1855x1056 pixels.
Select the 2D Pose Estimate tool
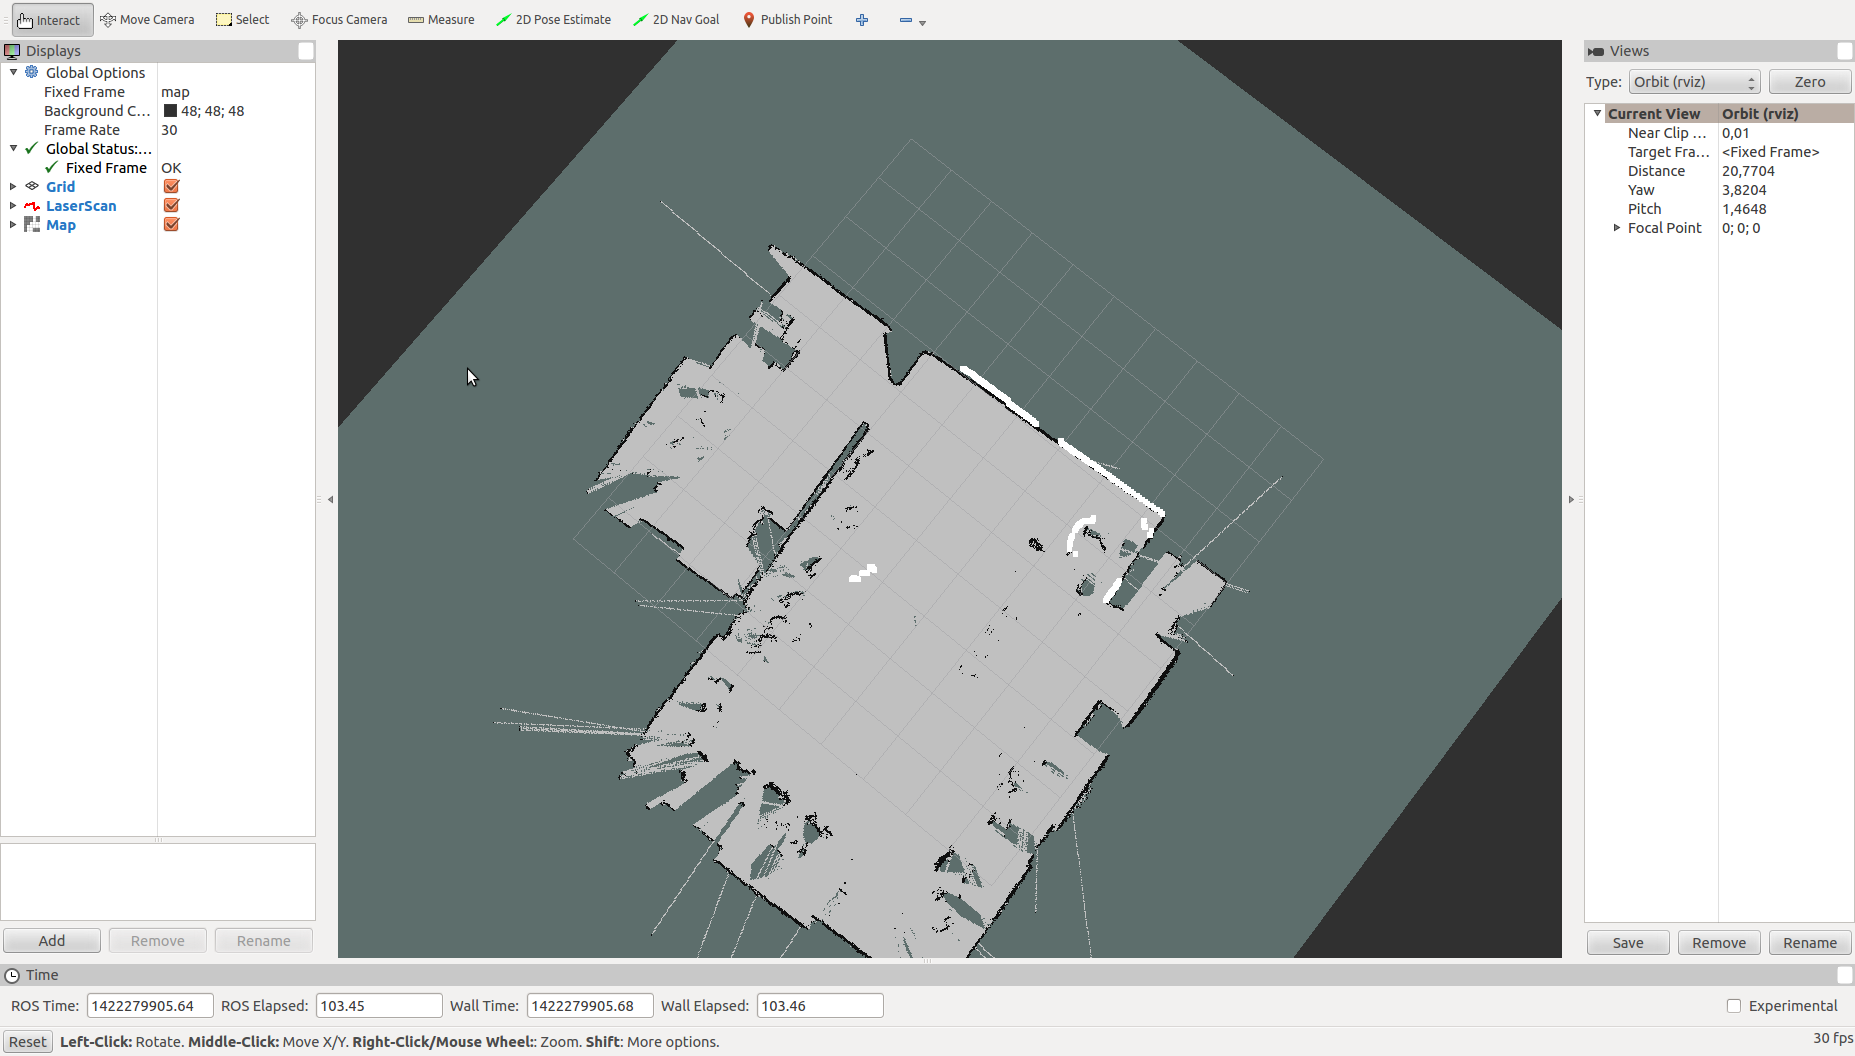click(553, 19)
